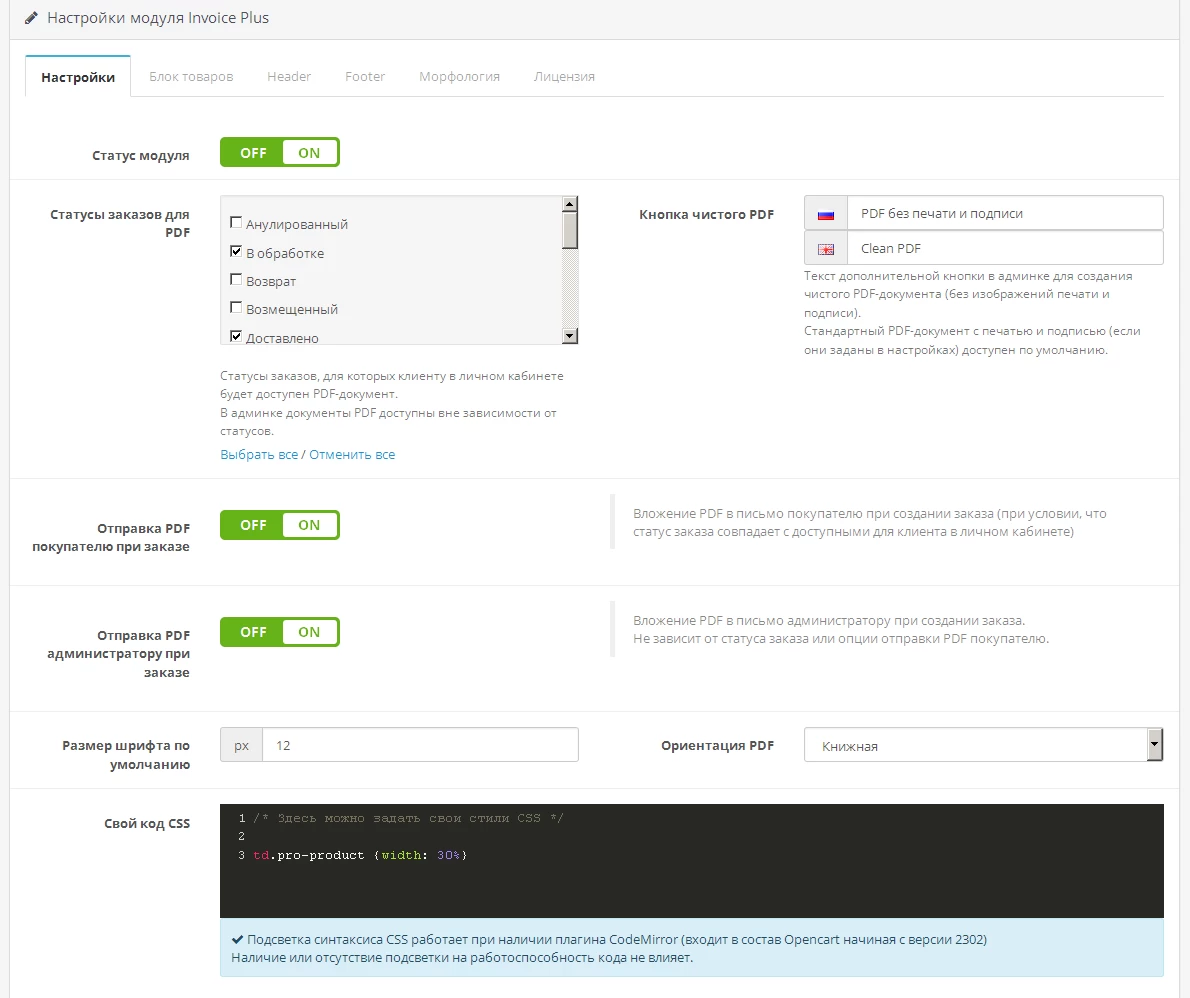The image size is (1190, 998).
Task: Click the Ориентация PDF label
Action: [x=717, y=745]
